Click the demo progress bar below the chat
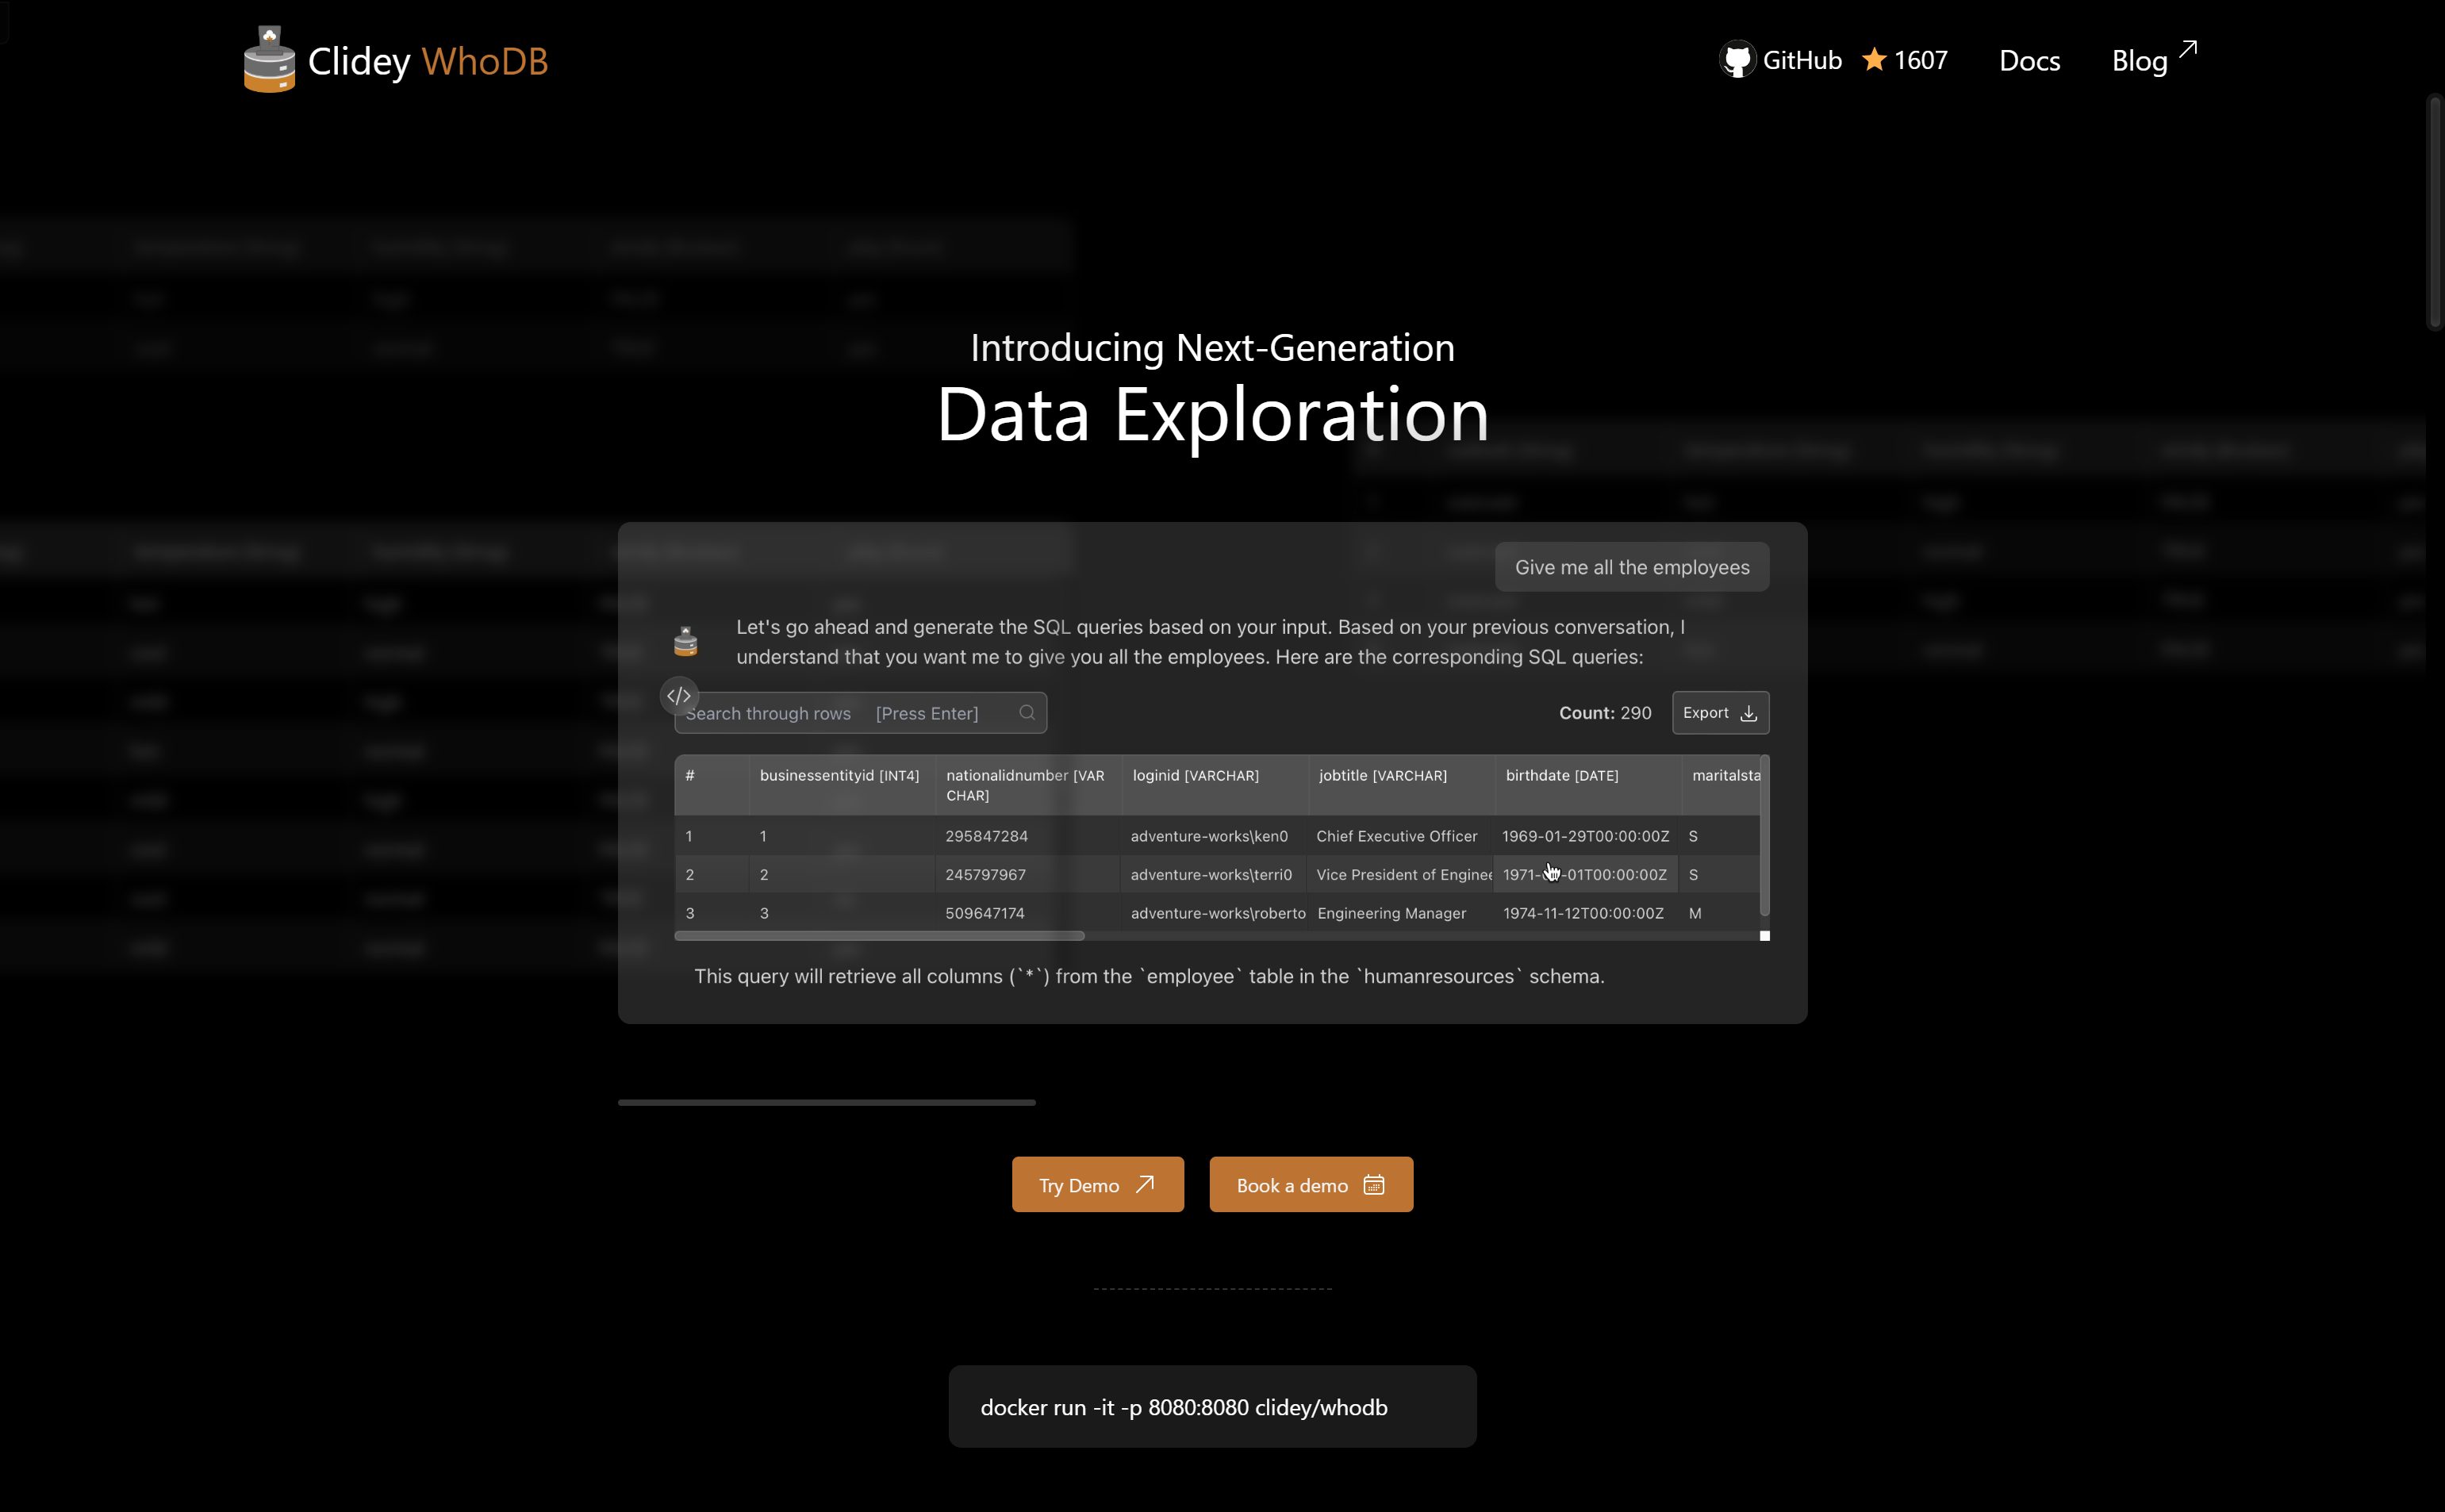2445x1512 pixels. pyautogui.click(x=826, y=1102)
